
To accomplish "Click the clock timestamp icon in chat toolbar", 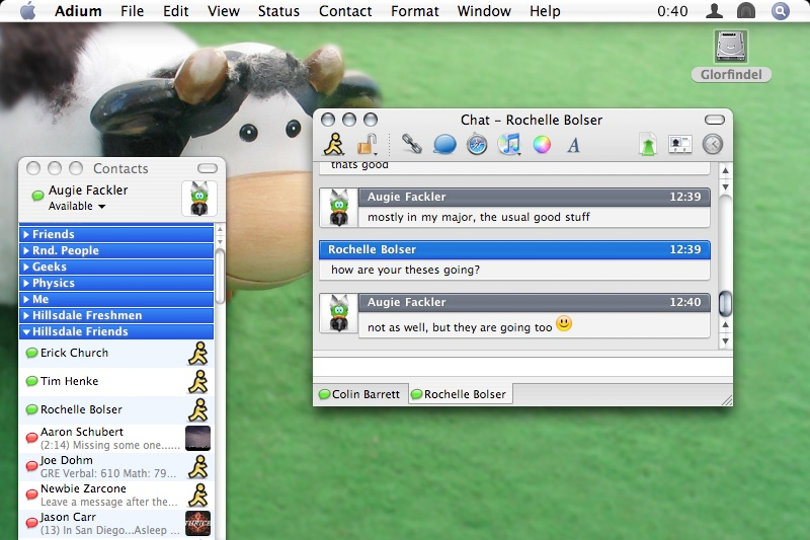I will tap(712, 144).
